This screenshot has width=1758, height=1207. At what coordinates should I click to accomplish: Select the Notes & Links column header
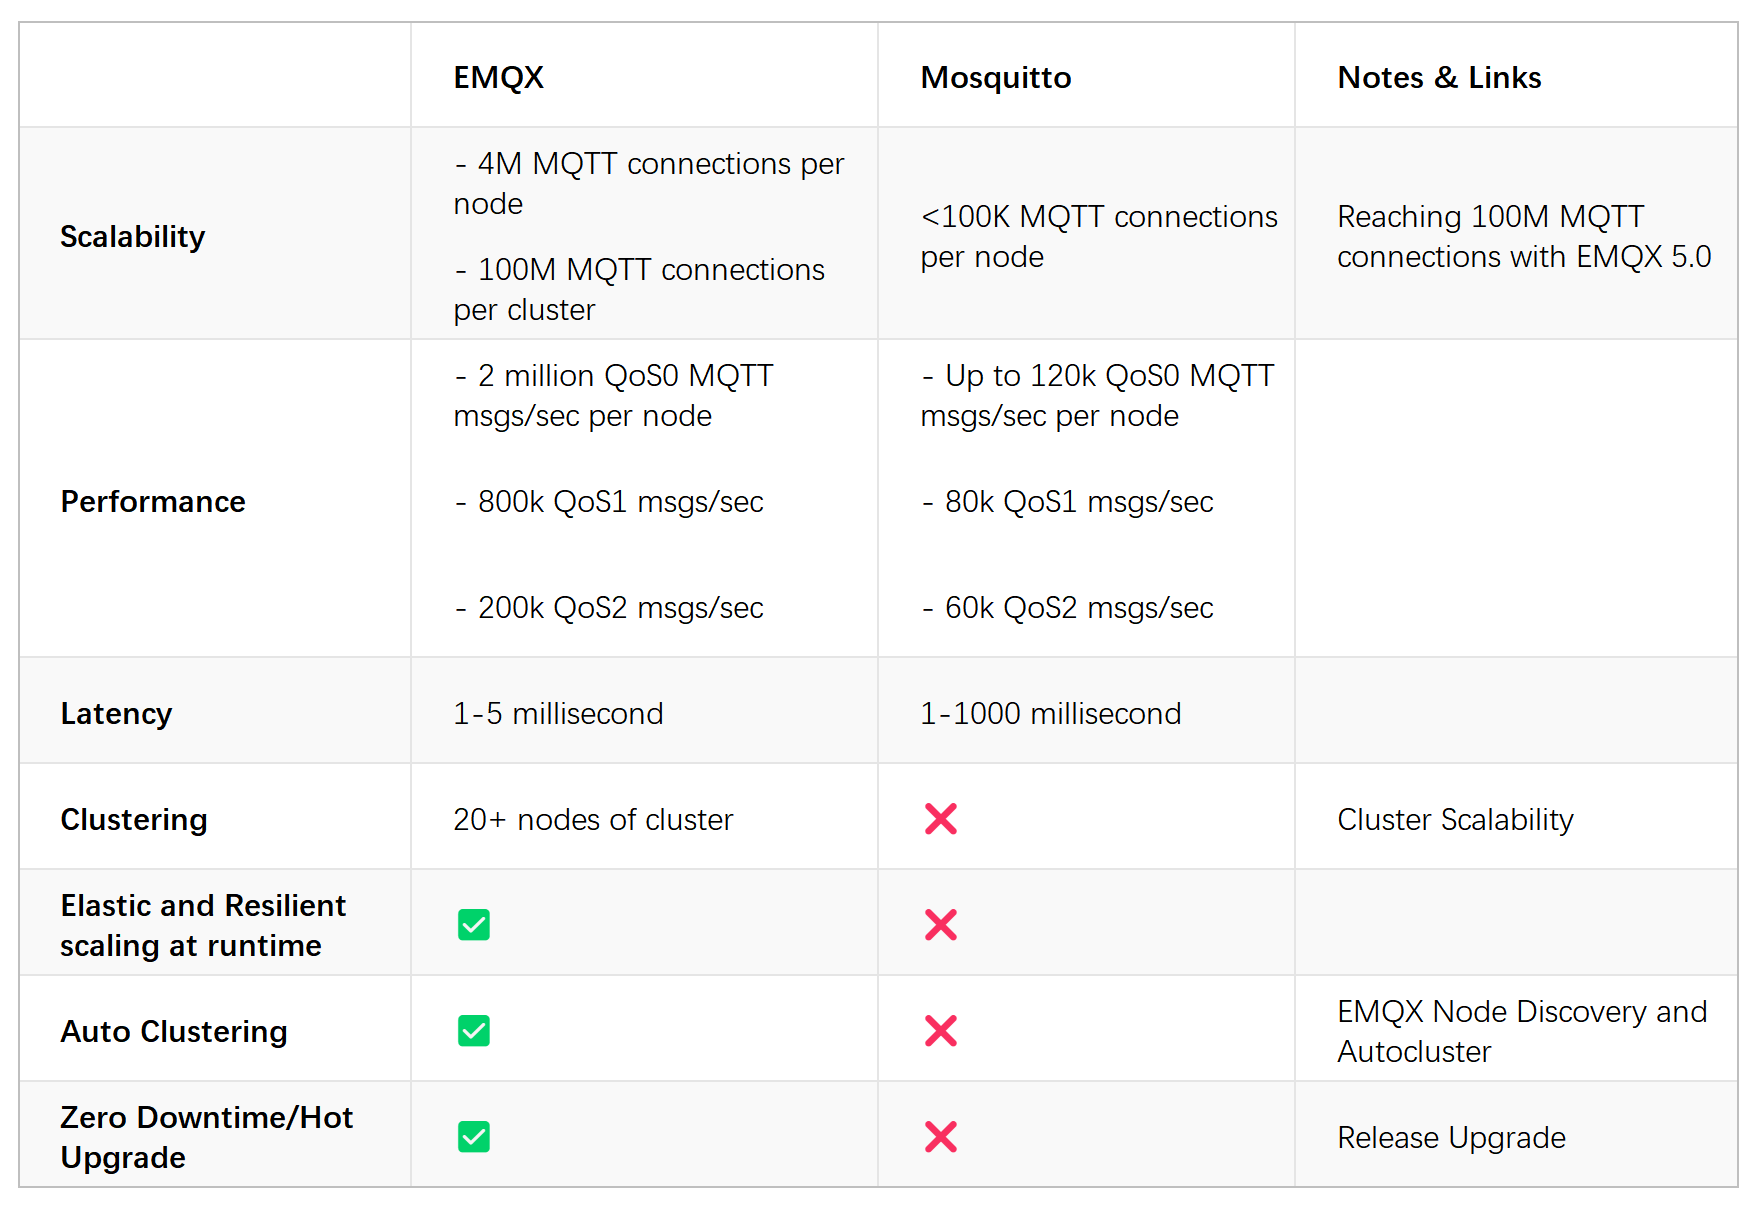click(1439, 77)
